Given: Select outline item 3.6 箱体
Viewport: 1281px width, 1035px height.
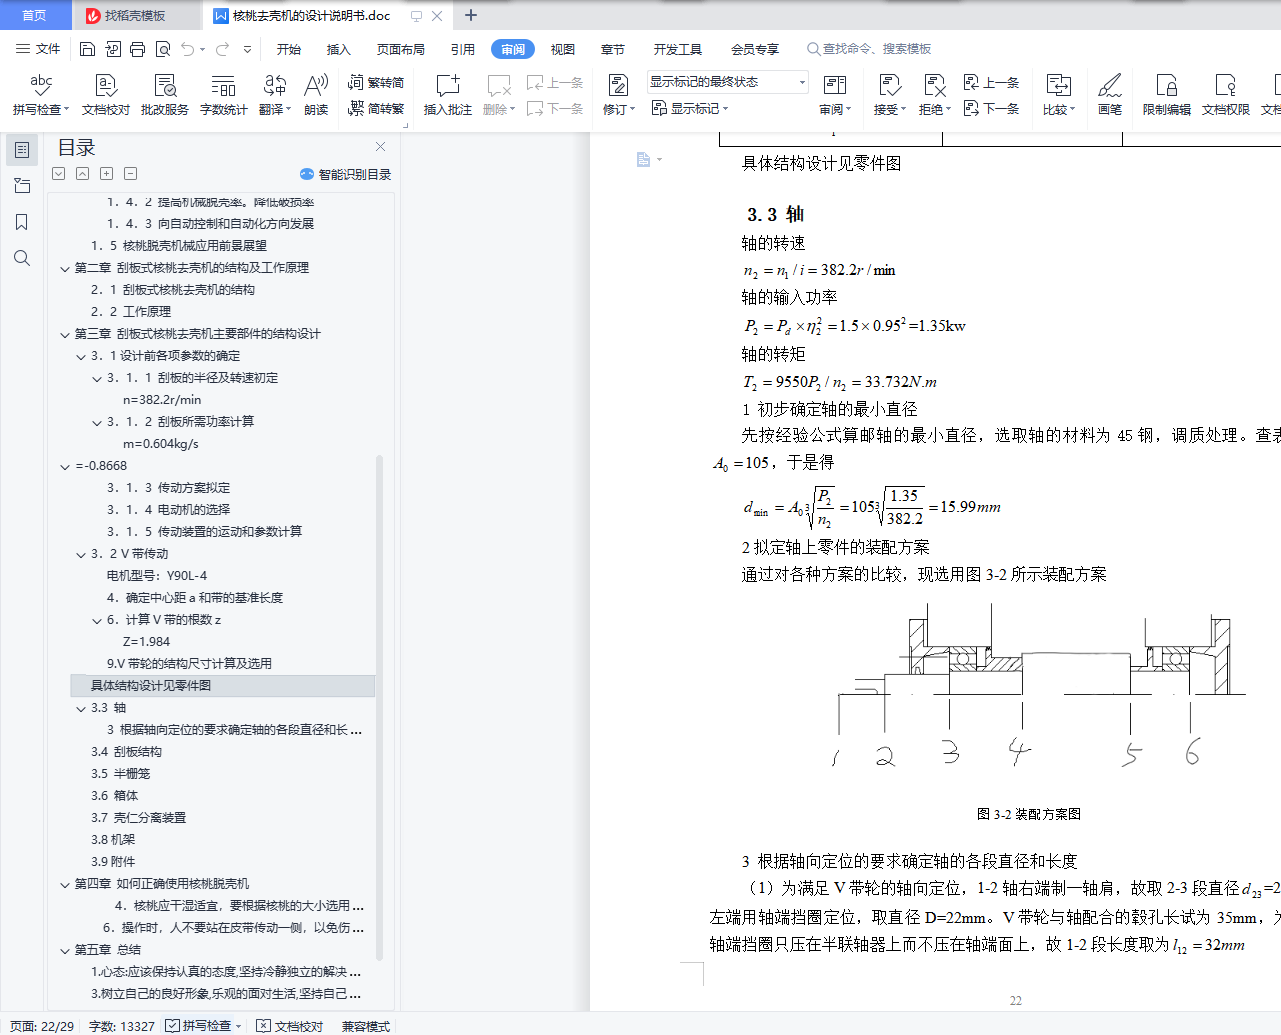Looking at the screenshot, I should click(114, 796).
